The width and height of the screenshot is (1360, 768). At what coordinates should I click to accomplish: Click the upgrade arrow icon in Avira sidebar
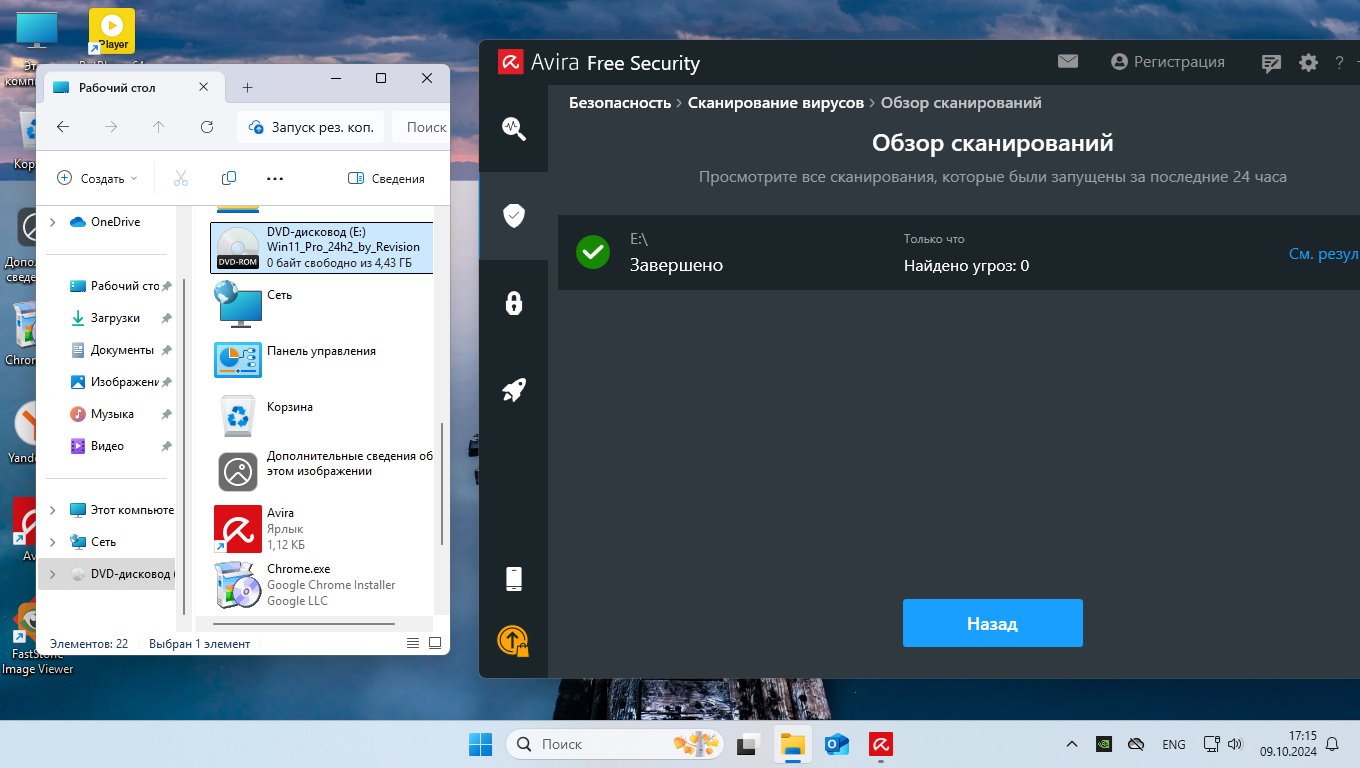pos(513,640)
